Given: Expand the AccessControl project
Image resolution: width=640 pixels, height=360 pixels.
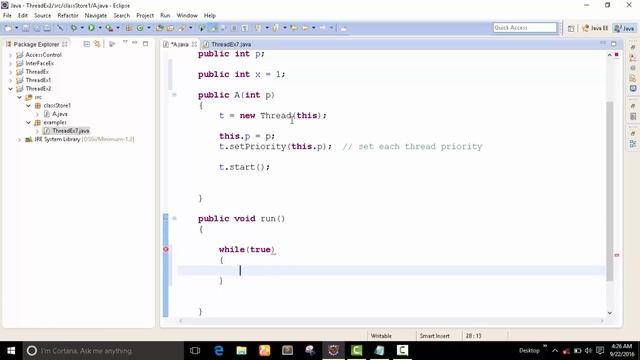Looking at the screenshot, I should pyautogui.click(x=11, y=55).
